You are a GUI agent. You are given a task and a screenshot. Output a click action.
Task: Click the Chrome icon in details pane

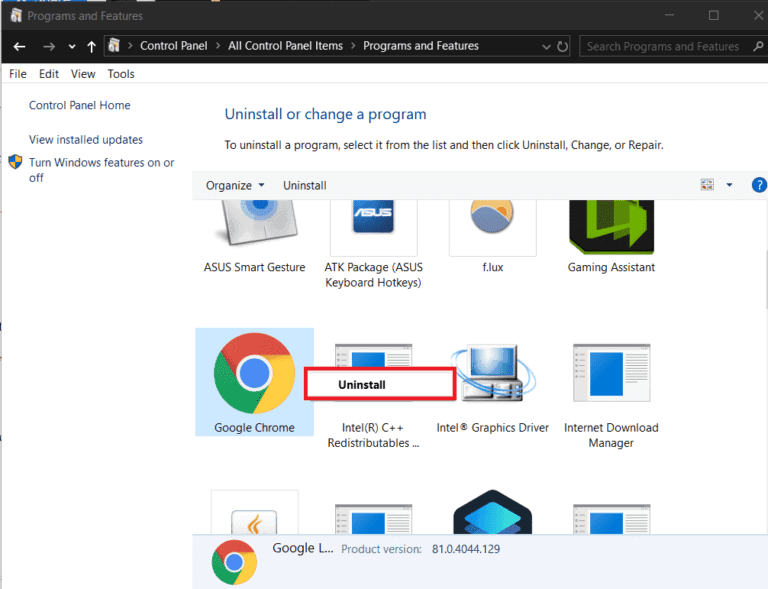234,562
